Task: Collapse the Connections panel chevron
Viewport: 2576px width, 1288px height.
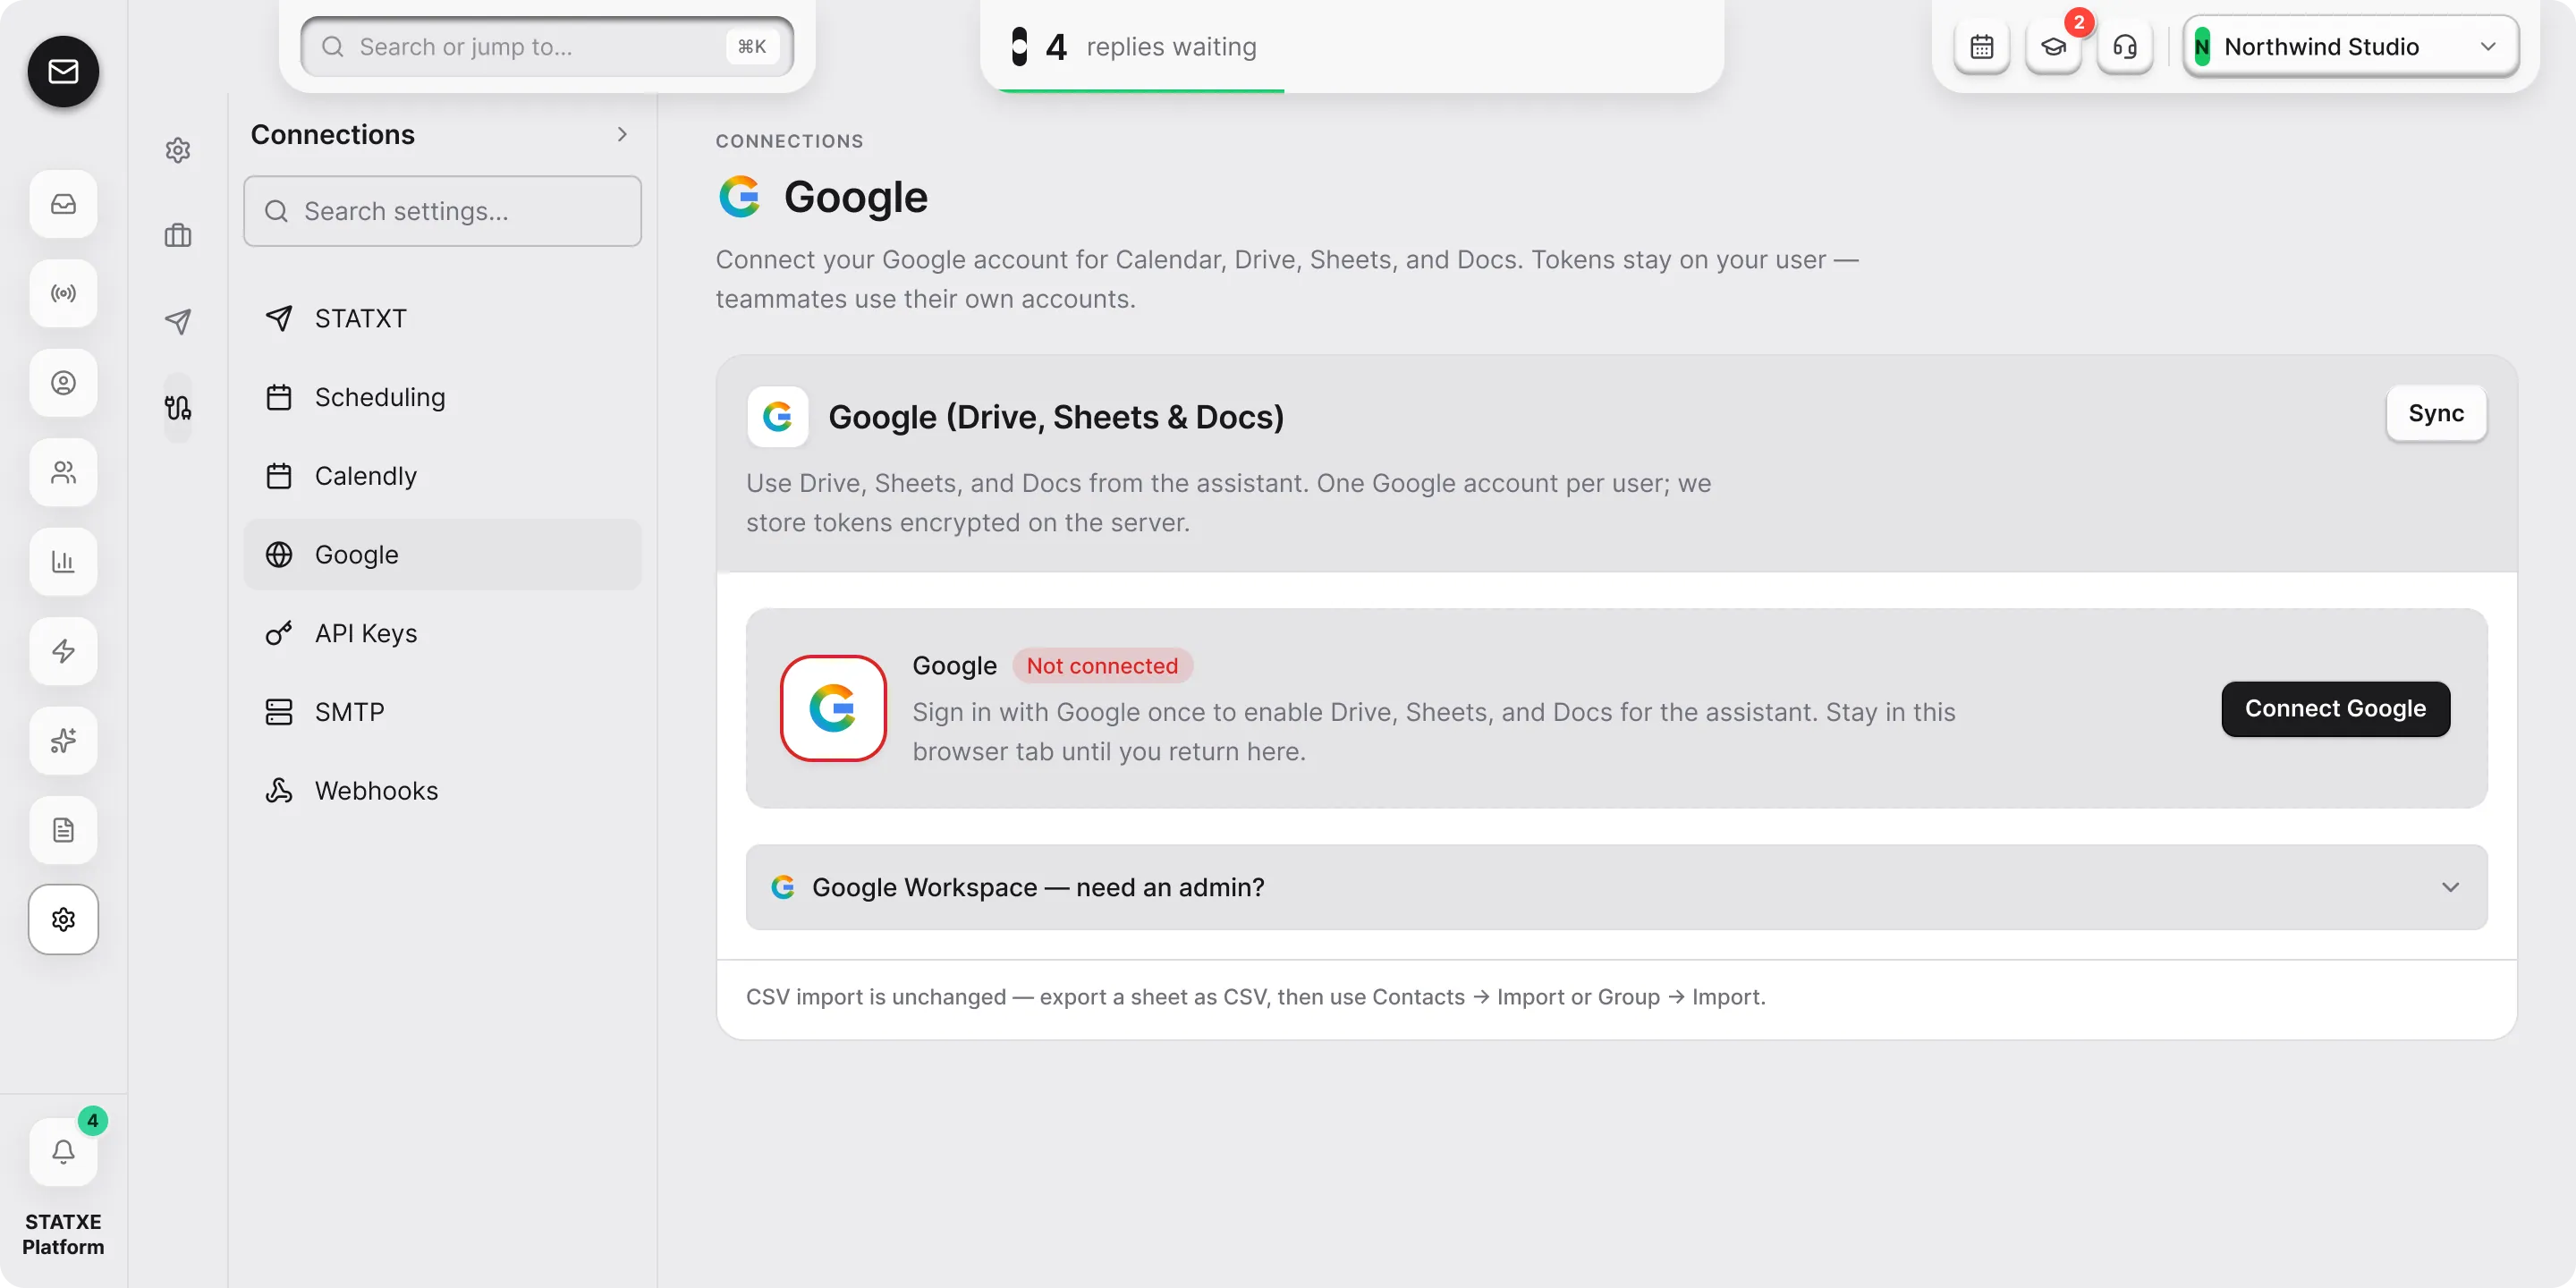Action: (x=622, y=134)
